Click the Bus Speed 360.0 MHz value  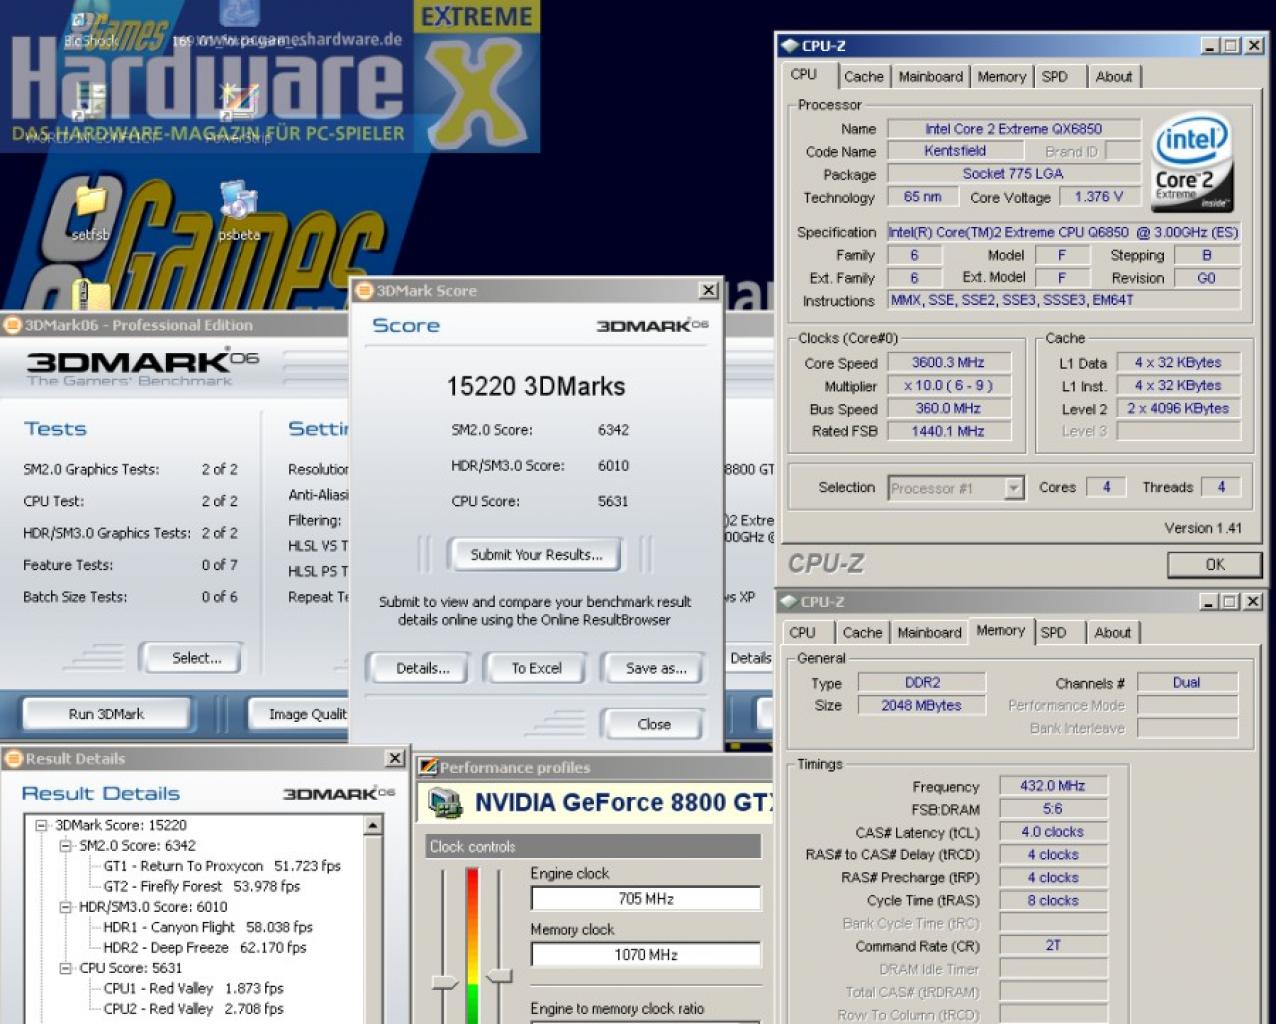click(x=948, y=409)
